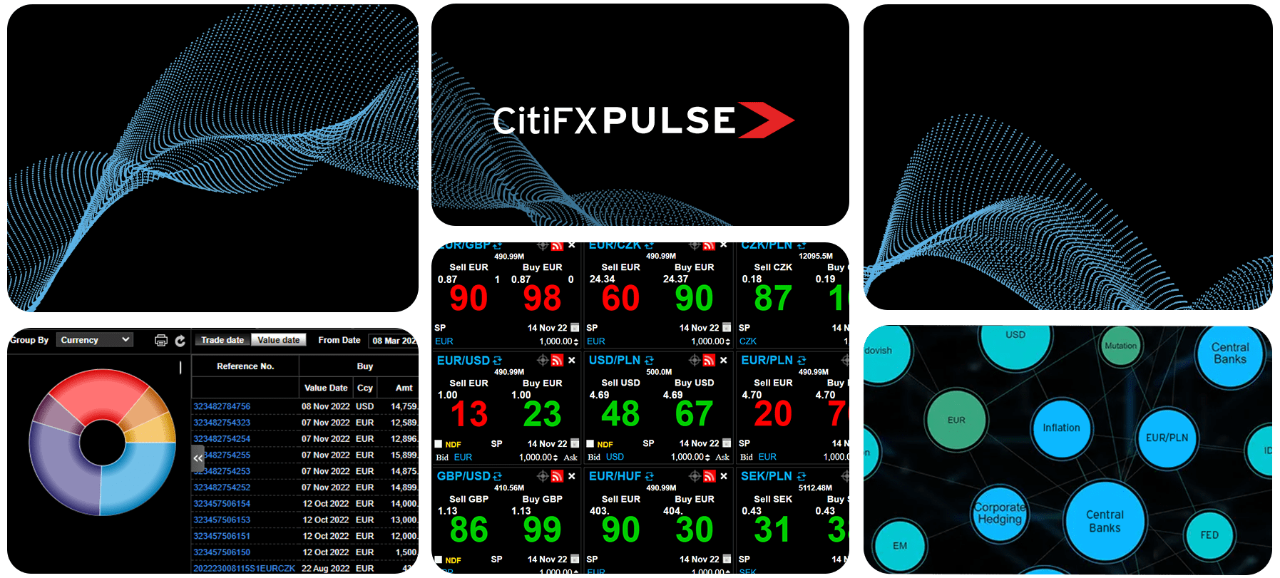The image size is (1280, 578).
Task: Sort by Ccy column header
Action: (x=365, y=388)
